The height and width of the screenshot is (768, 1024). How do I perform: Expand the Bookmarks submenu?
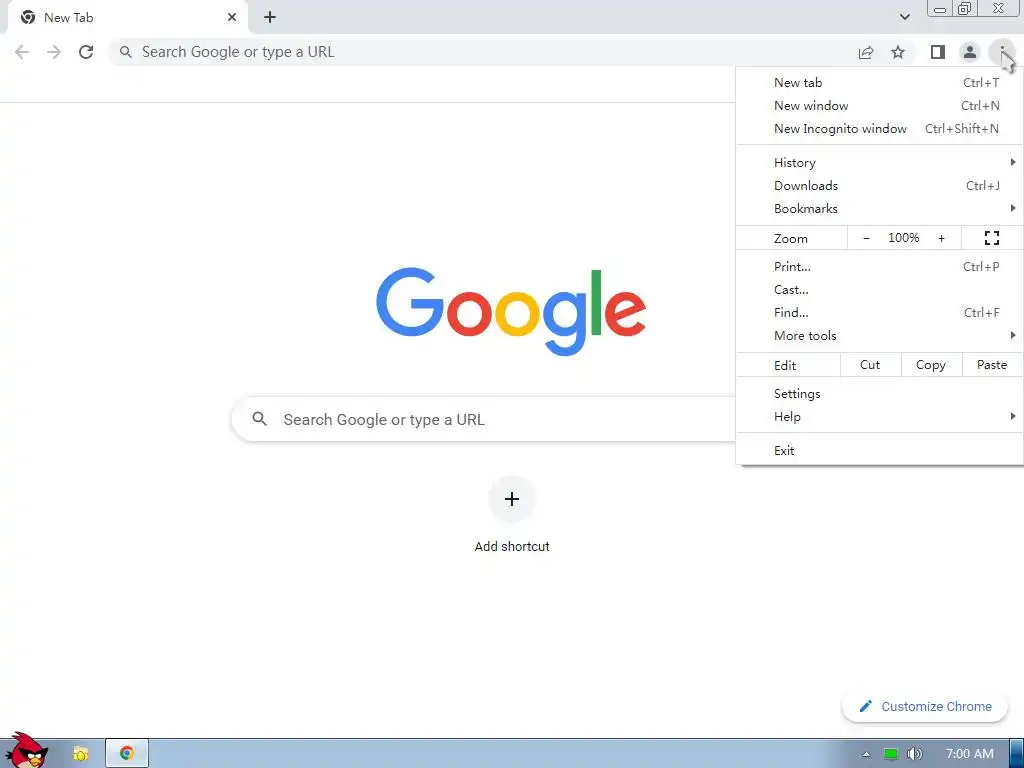pos(880,208)
